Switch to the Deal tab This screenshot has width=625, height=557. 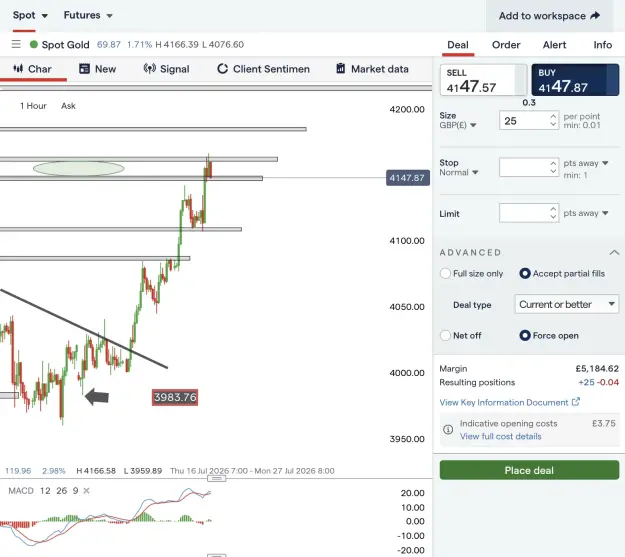(458, 45)
